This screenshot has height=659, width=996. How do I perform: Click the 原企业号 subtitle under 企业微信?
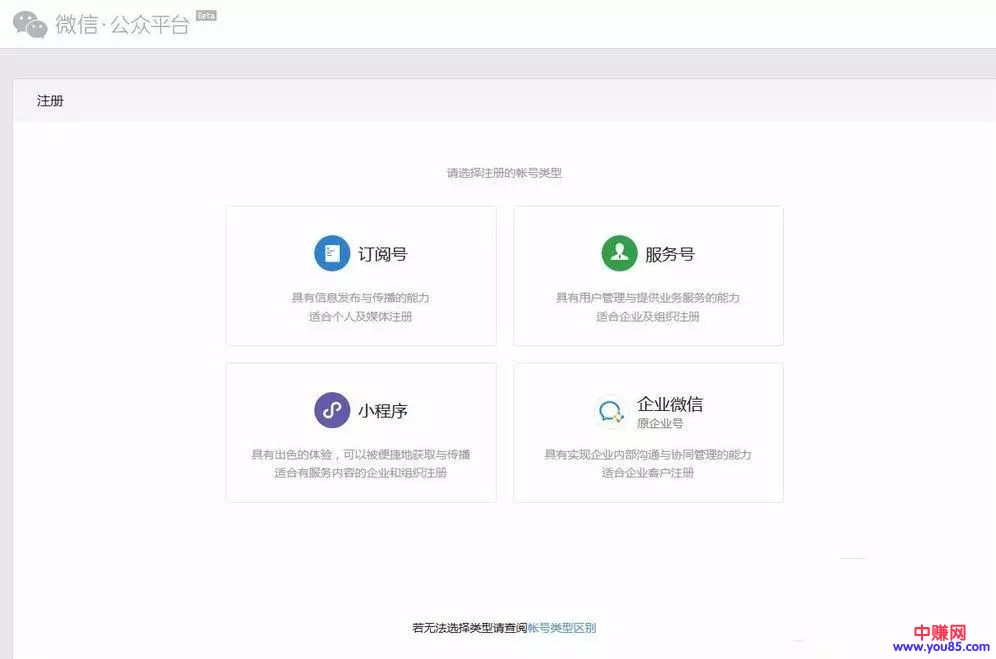point(660,424)
